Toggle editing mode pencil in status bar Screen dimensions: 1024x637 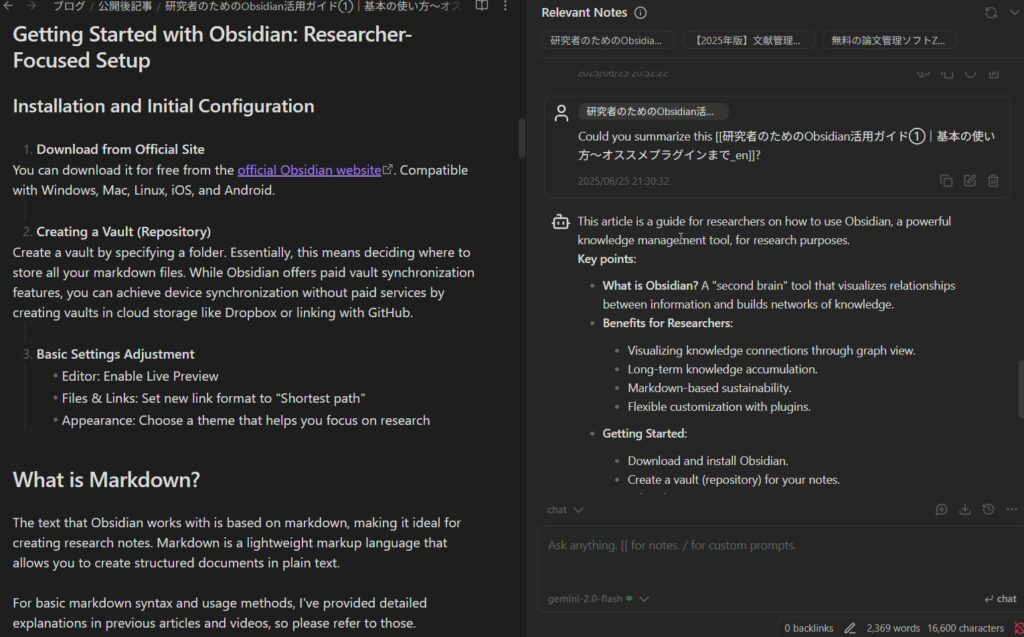coord(850,628)
